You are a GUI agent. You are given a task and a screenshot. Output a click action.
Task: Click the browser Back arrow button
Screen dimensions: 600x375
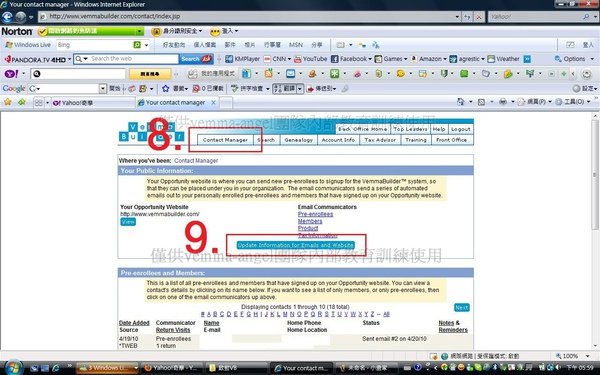[x=7, y=17]
